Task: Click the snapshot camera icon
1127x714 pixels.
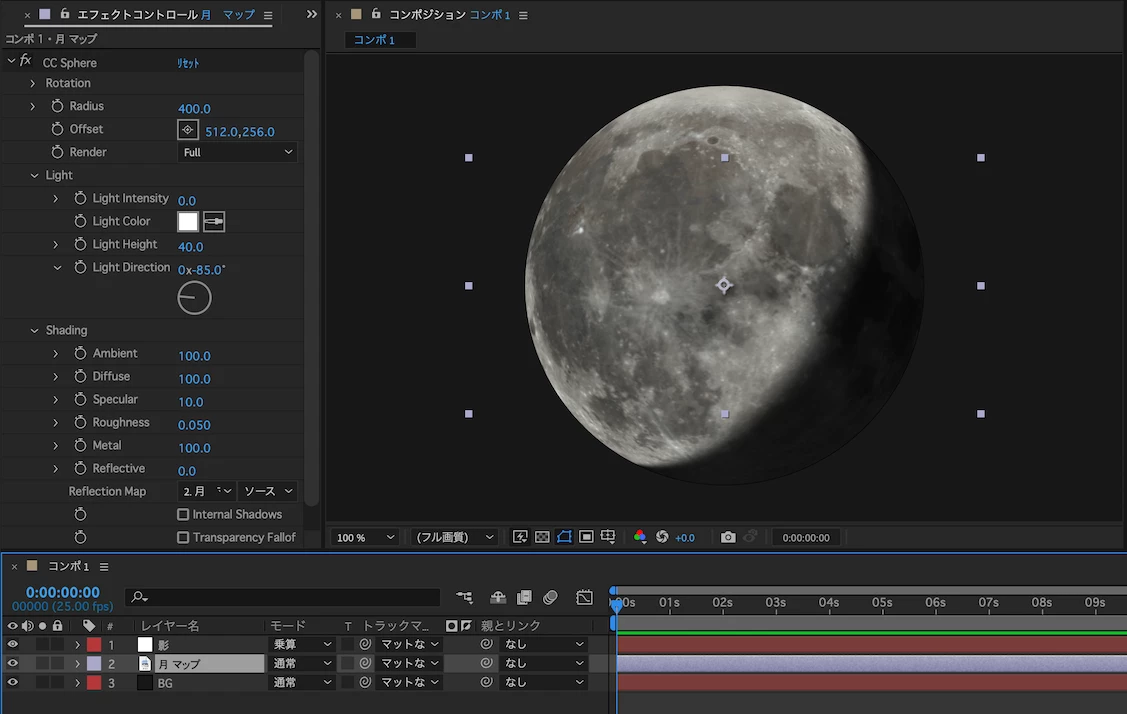Action: click(x=728, y=537)
